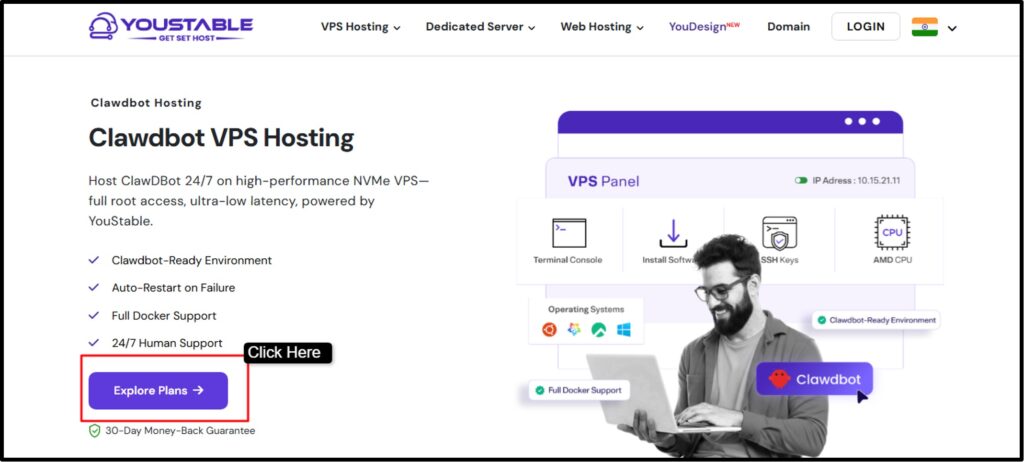
Task: Click the SSH Keys shield icon
Action: tap(779, 233)
